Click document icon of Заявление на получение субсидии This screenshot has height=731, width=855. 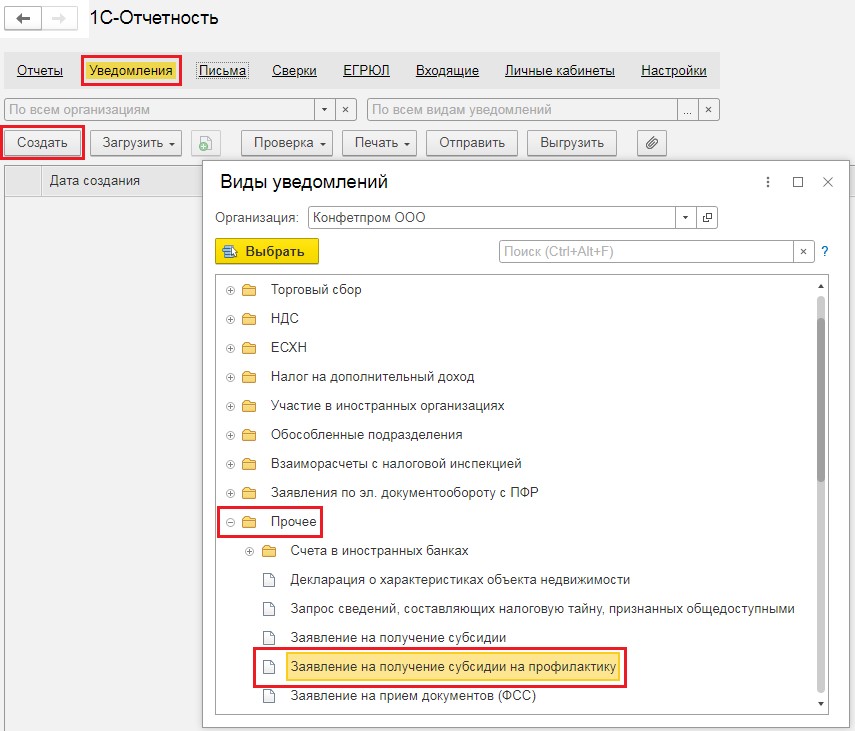click(x=269, y=638)
